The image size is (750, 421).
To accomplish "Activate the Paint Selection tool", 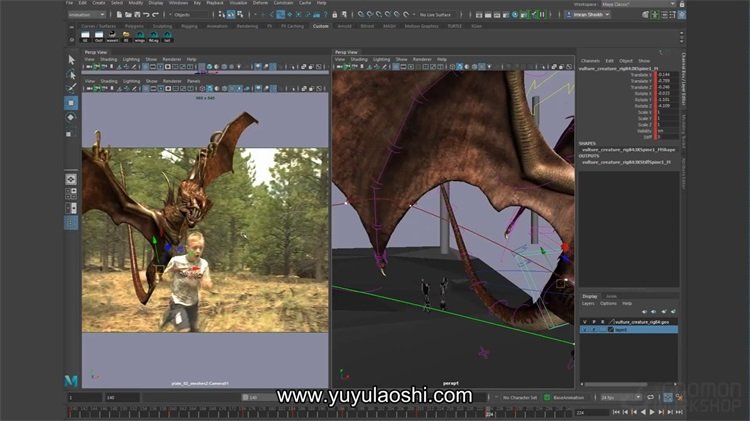I will coord(71,88).
